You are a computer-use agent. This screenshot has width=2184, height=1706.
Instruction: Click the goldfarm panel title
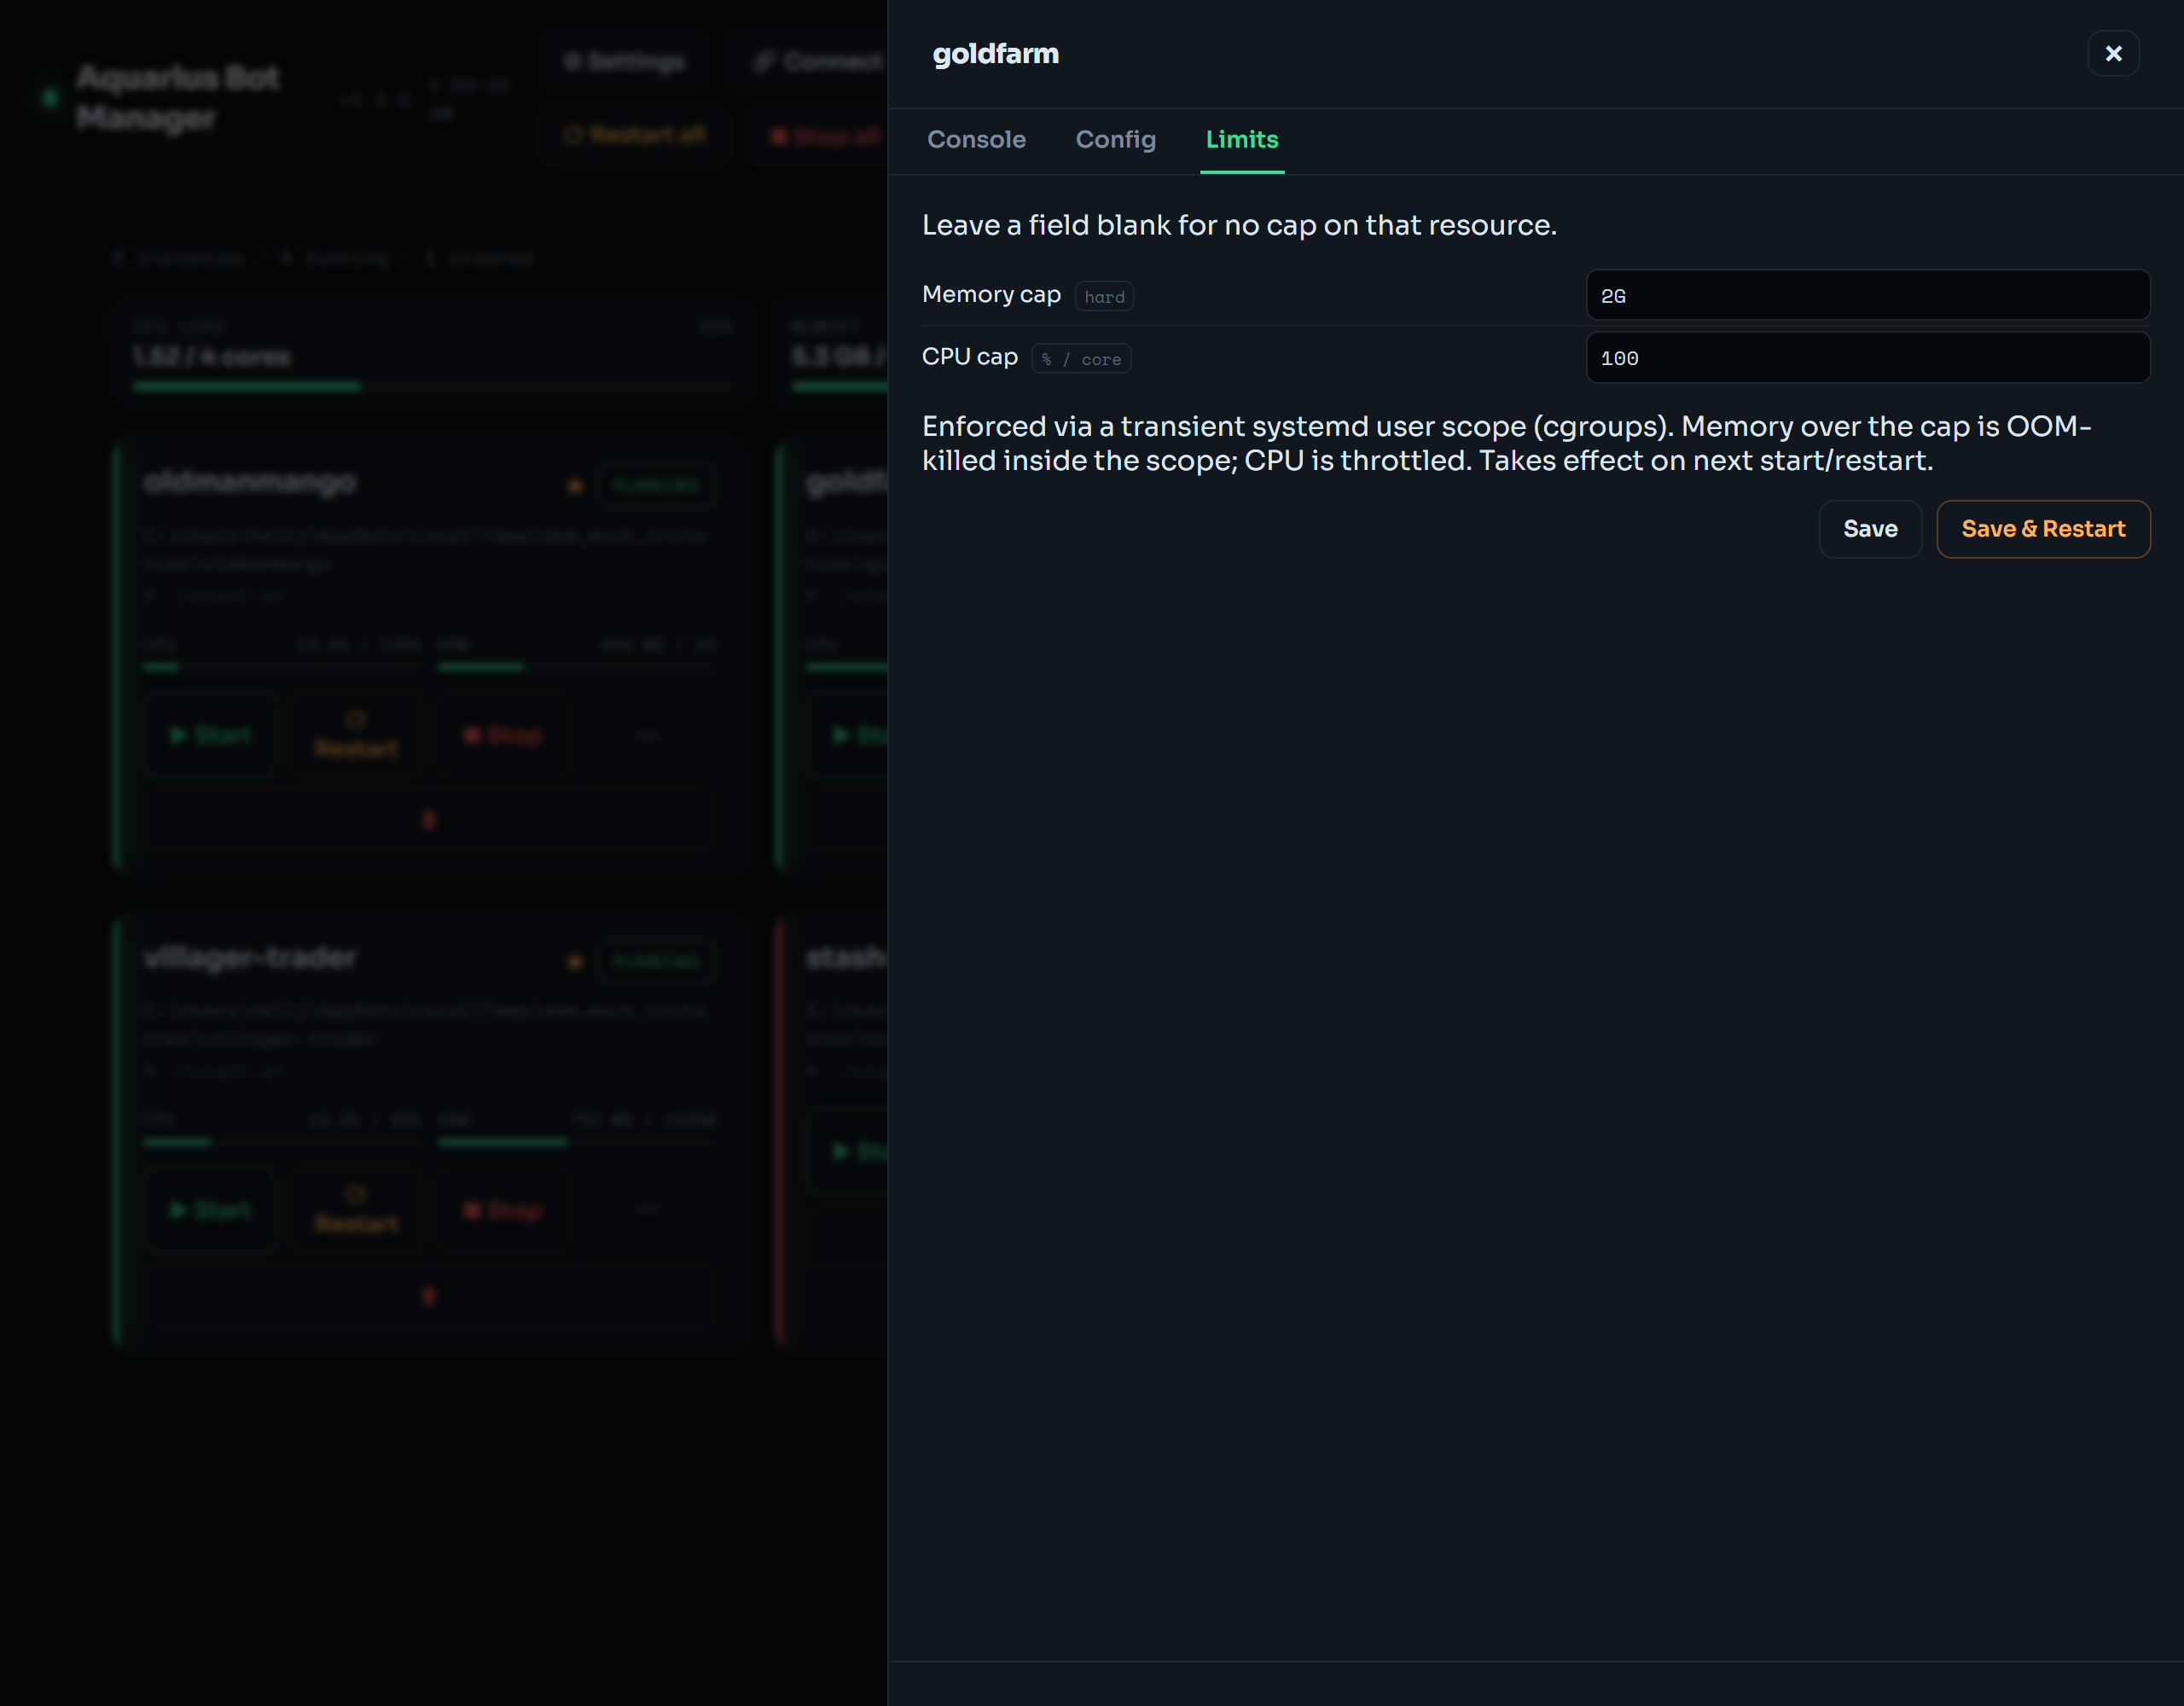(995, 54)
